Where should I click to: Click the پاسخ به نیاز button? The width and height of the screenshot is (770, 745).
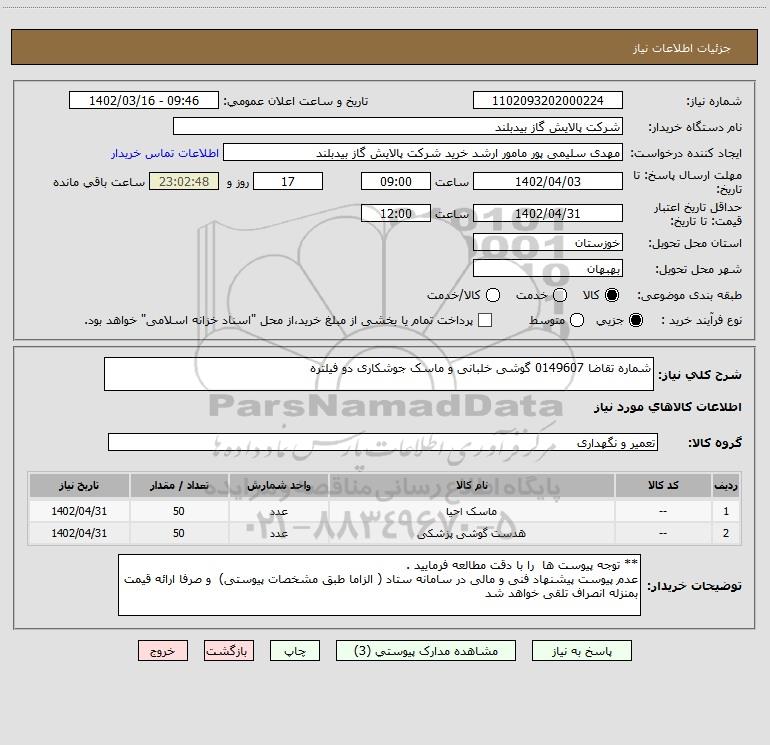(581, 651)
